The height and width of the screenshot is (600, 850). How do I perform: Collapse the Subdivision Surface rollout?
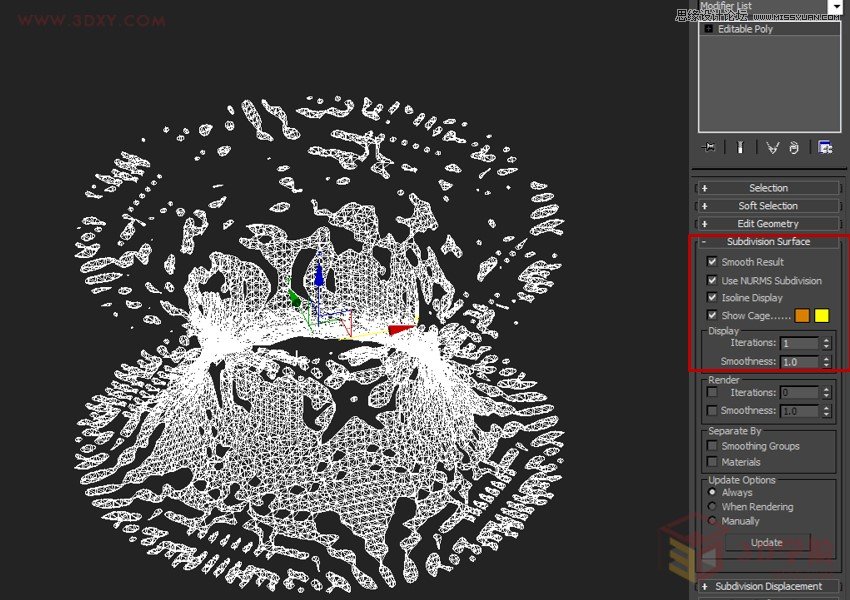[x=766, y=241]
